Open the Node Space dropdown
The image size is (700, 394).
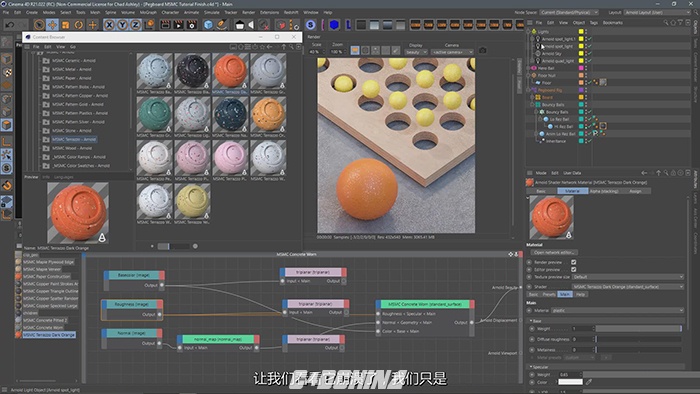568,12
